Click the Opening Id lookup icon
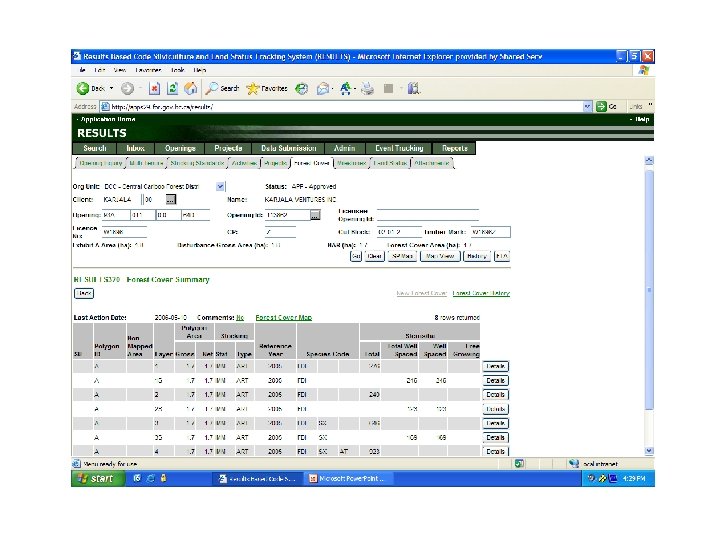The width and height of the screenshot is (720, 540). coord(315,214)
